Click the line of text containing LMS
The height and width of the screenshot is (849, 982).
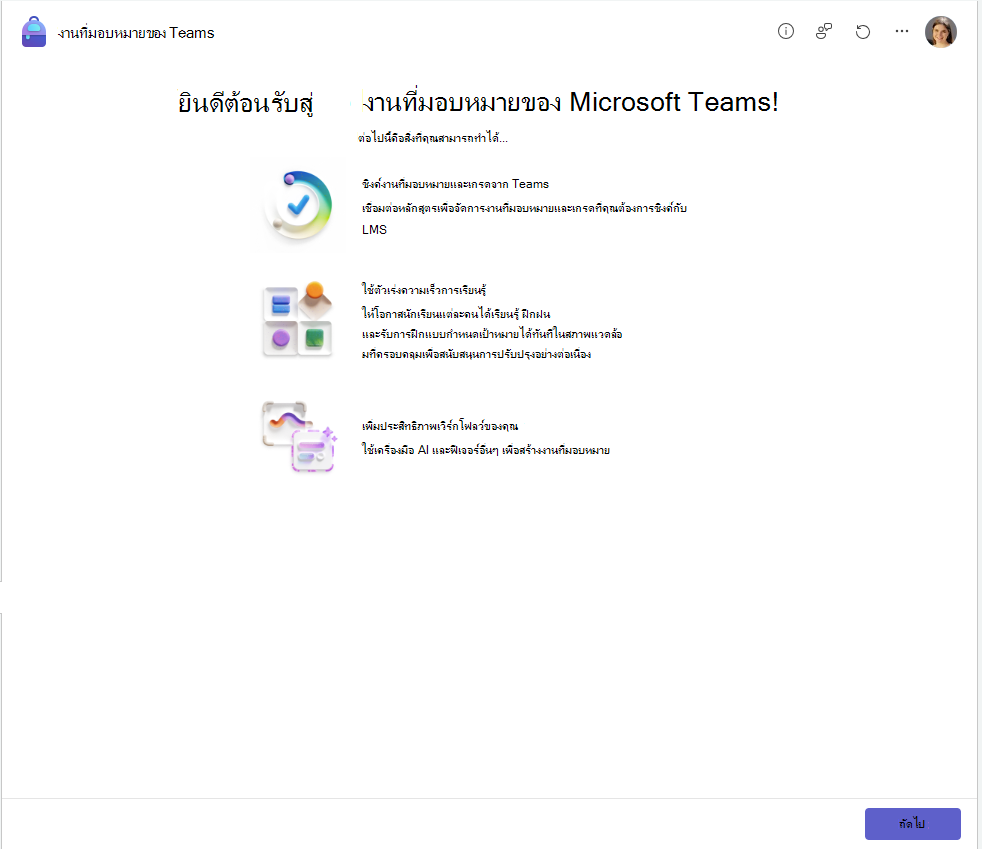tap(375, 230)
